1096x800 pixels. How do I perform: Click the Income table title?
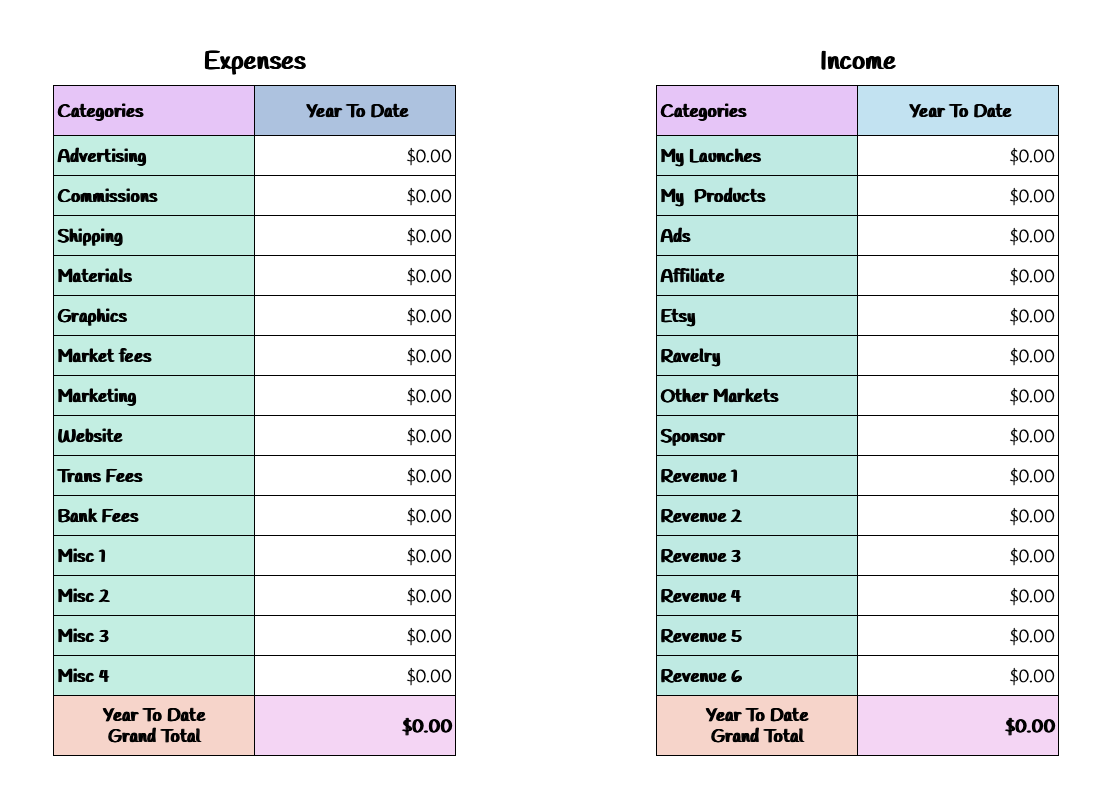point(857,61)
